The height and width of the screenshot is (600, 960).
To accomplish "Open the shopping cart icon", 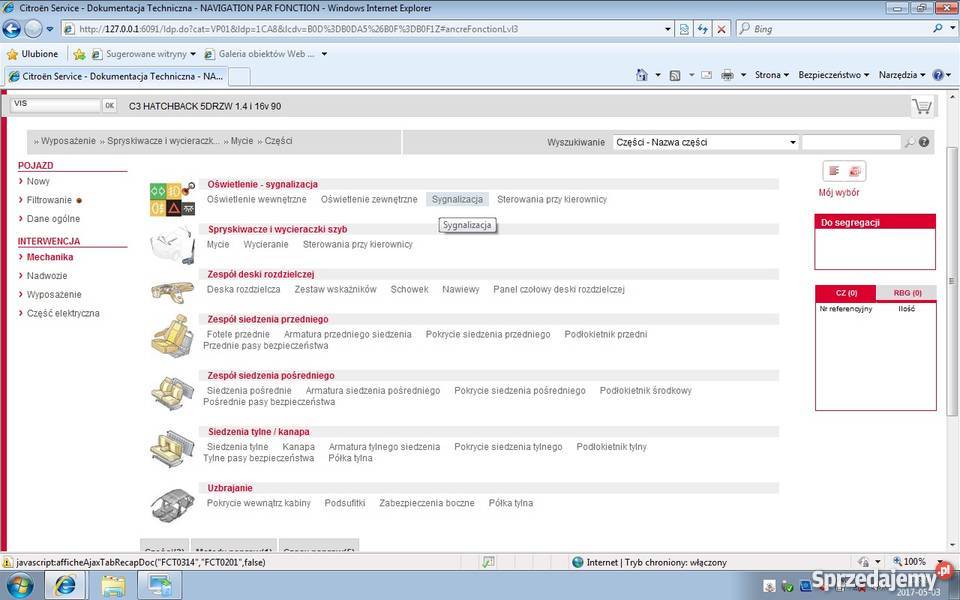I will (921, 106).
